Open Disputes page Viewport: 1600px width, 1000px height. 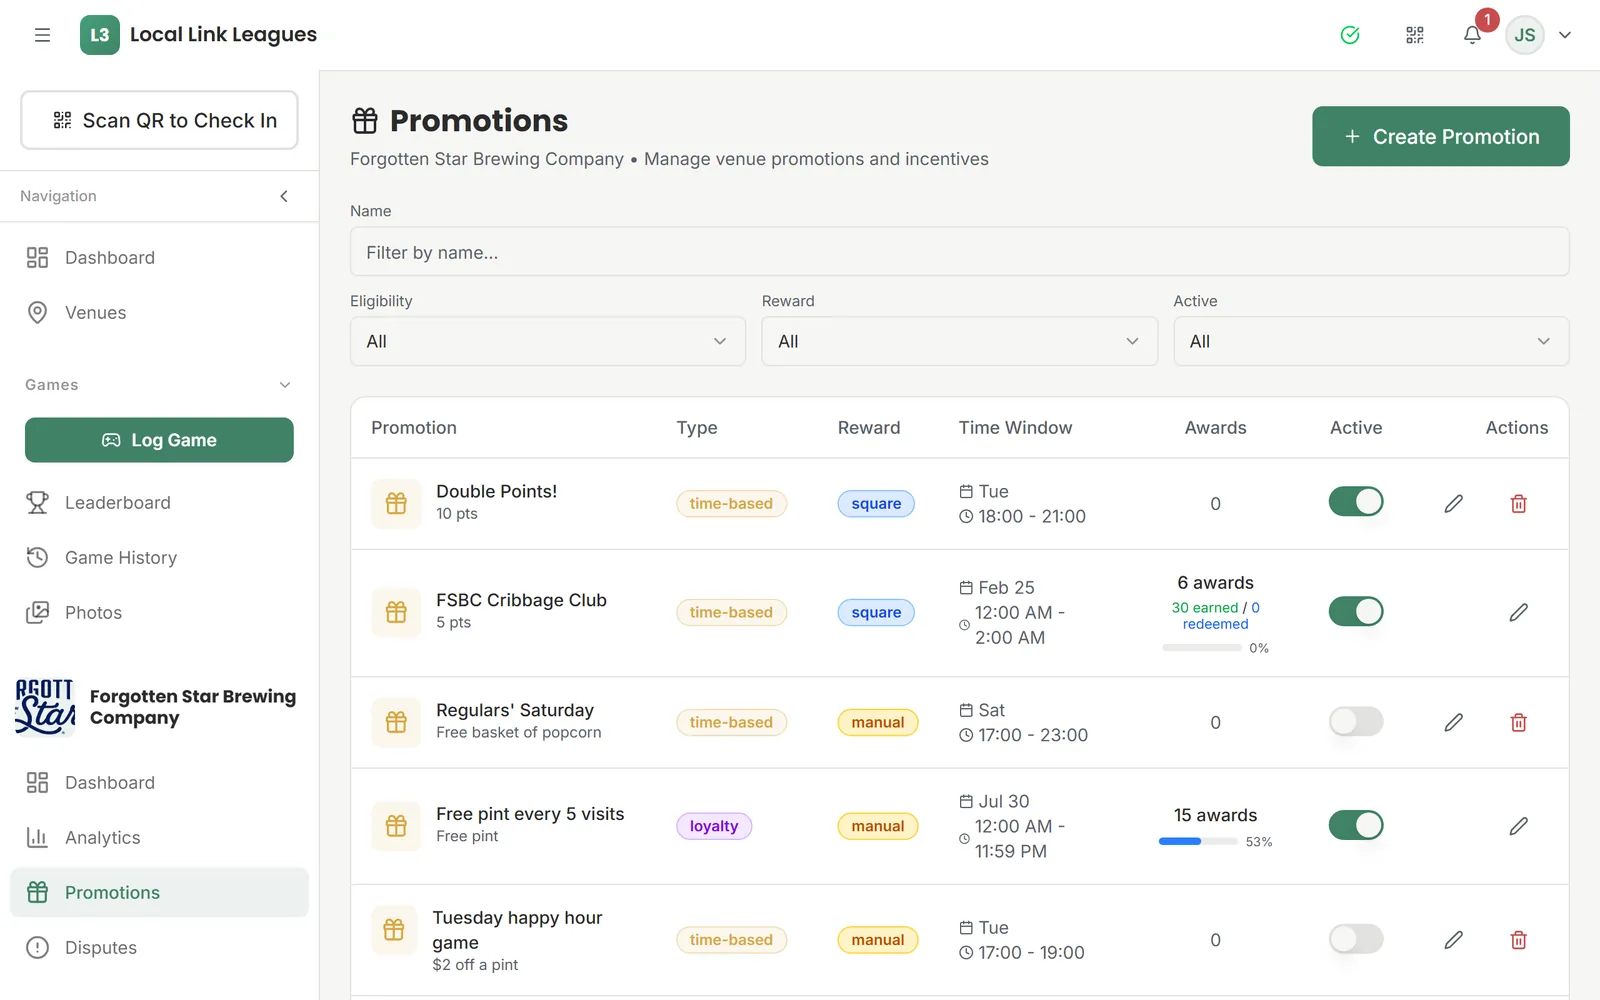(160, 948)
